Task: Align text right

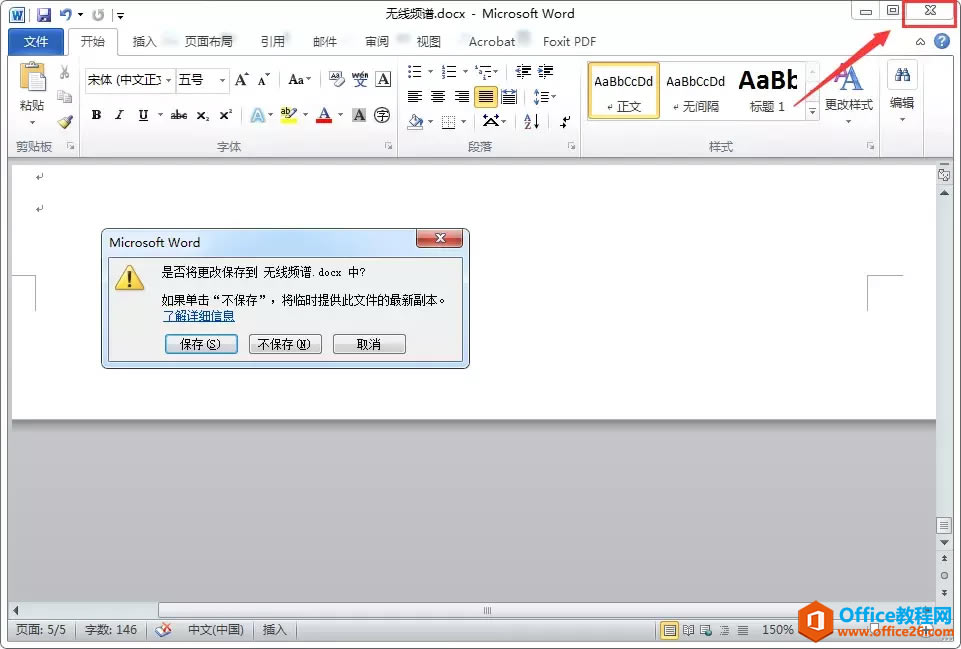Action: (461, 97)
